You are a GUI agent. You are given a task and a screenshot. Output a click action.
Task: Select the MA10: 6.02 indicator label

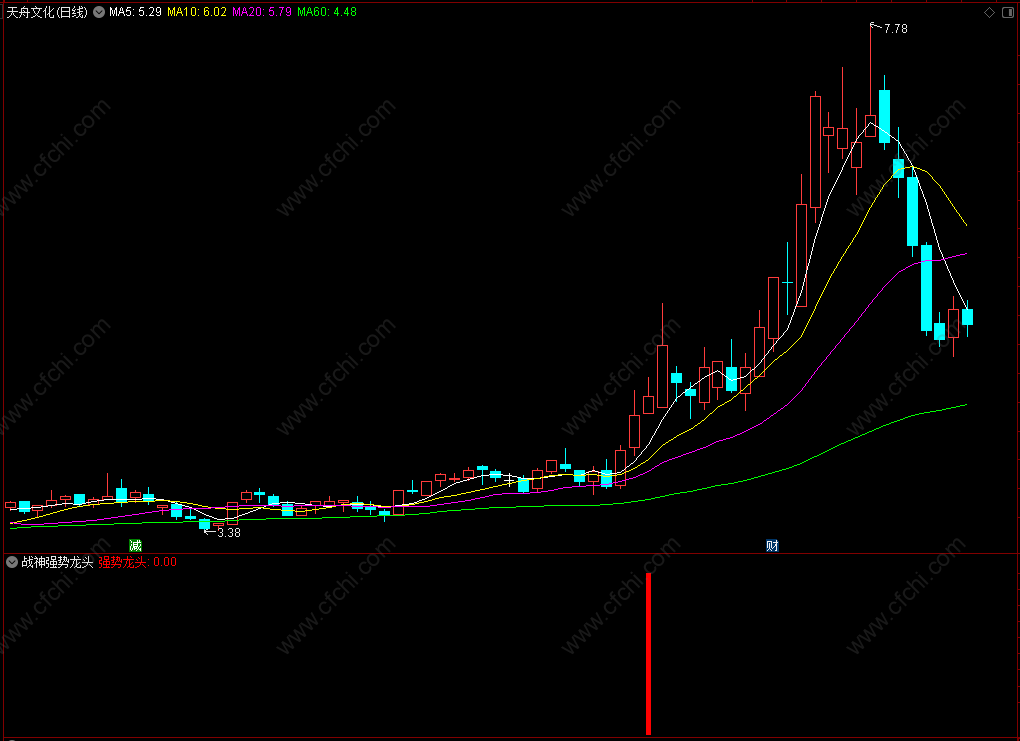click(197, 12)
